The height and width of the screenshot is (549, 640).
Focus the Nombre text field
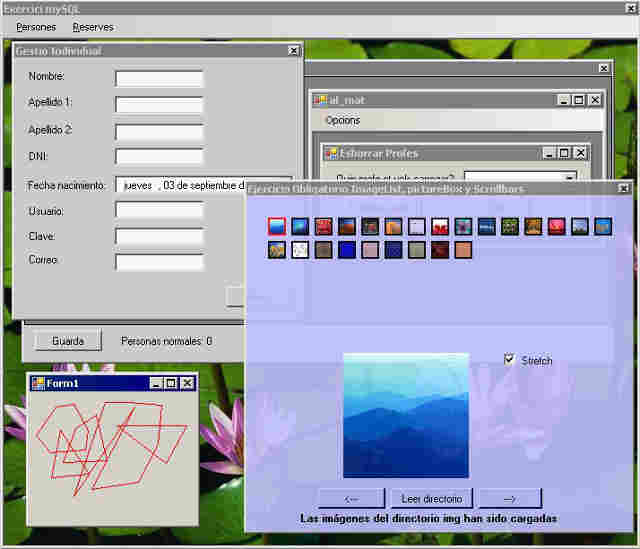click(x=159, y=78)
